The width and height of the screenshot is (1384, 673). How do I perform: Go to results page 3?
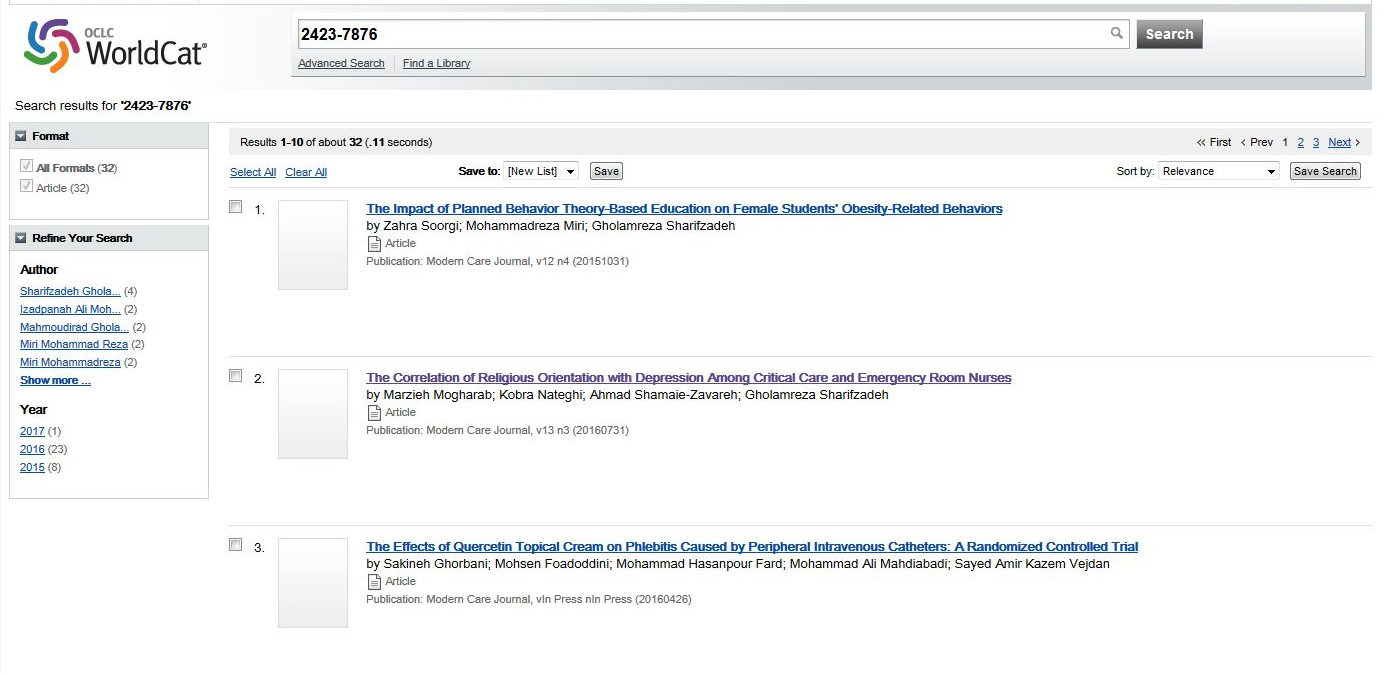click(x=1316, y=142)
